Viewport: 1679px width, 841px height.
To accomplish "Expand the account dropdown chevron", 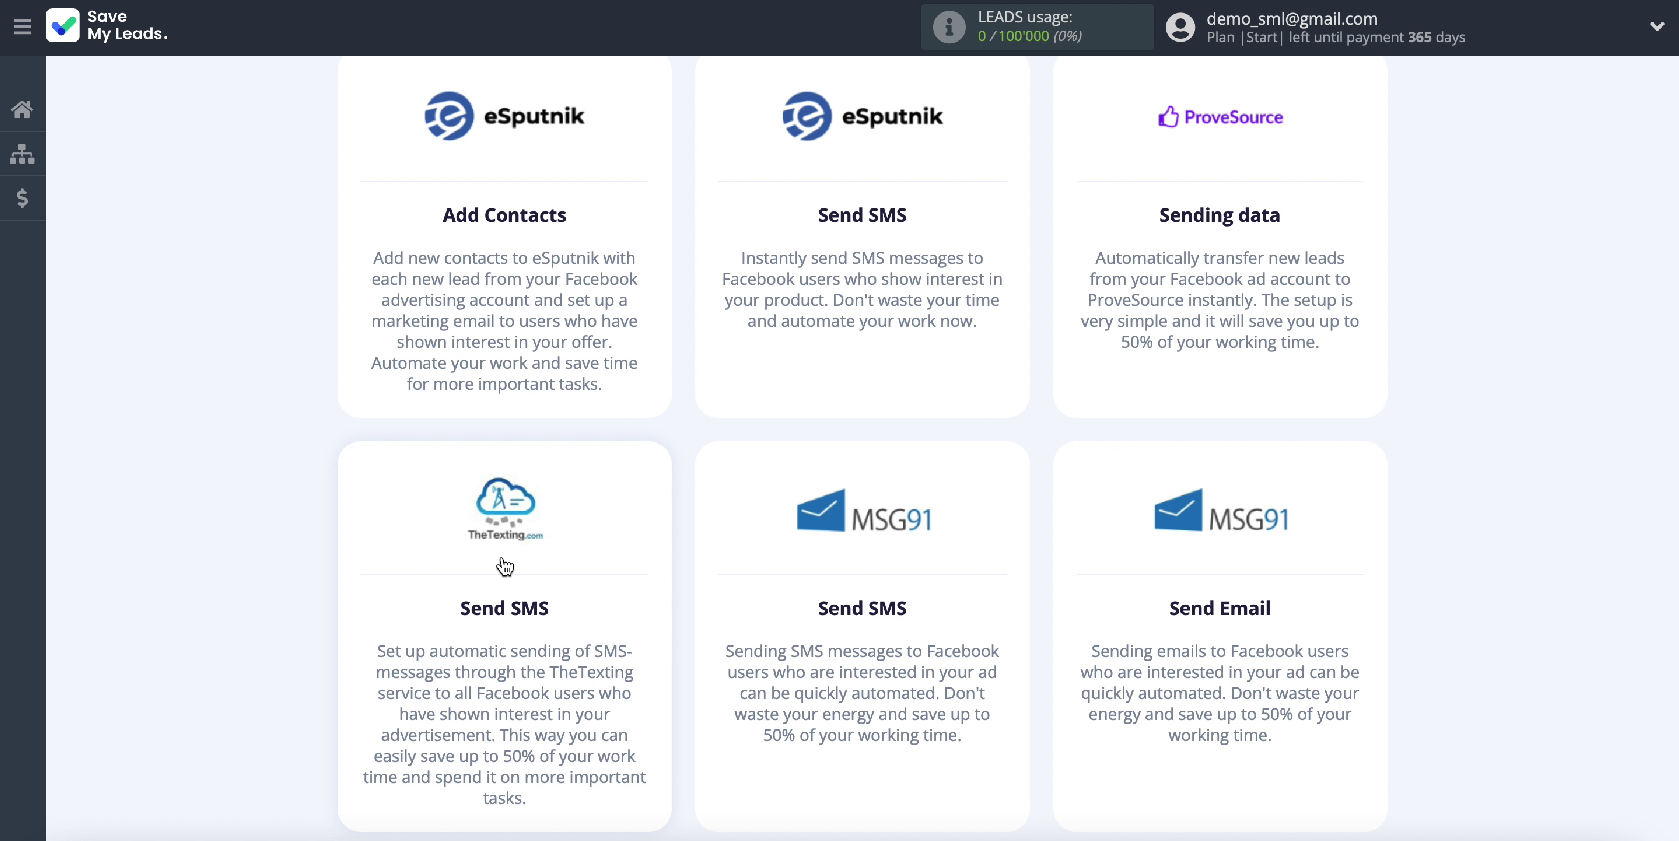I will coord(1657,27).
